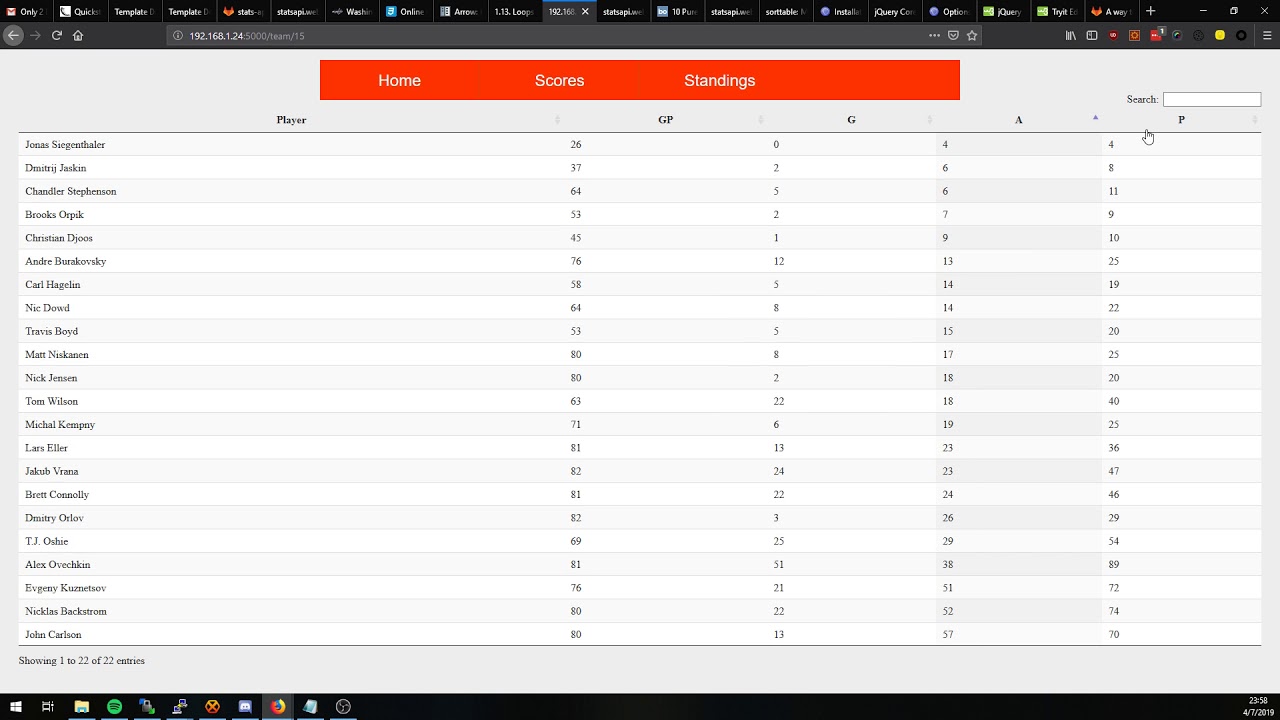
Task: Open the browser home page icon
Action: pyautogui.click(x=78, y=35)
